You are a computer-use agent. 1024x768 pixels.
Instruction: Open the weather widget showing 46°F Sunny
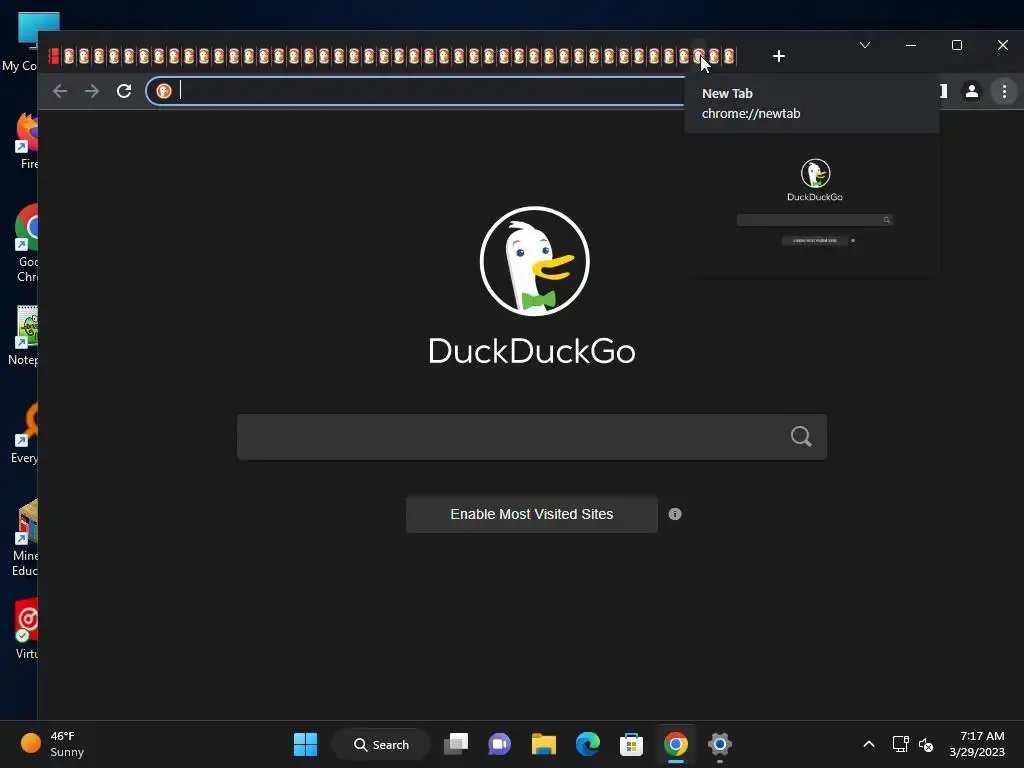click(x=52, y=744)
